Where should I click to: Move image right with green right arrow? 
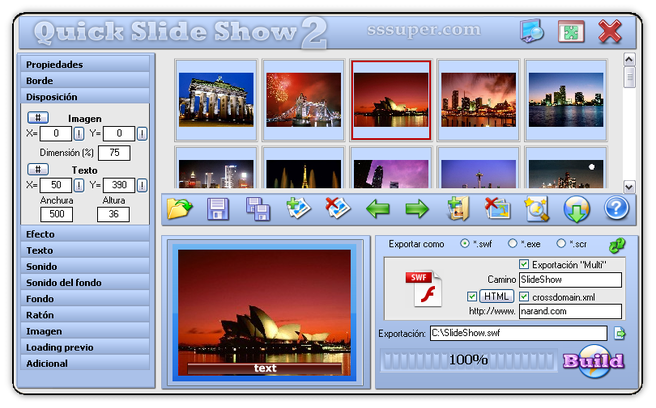417,209
